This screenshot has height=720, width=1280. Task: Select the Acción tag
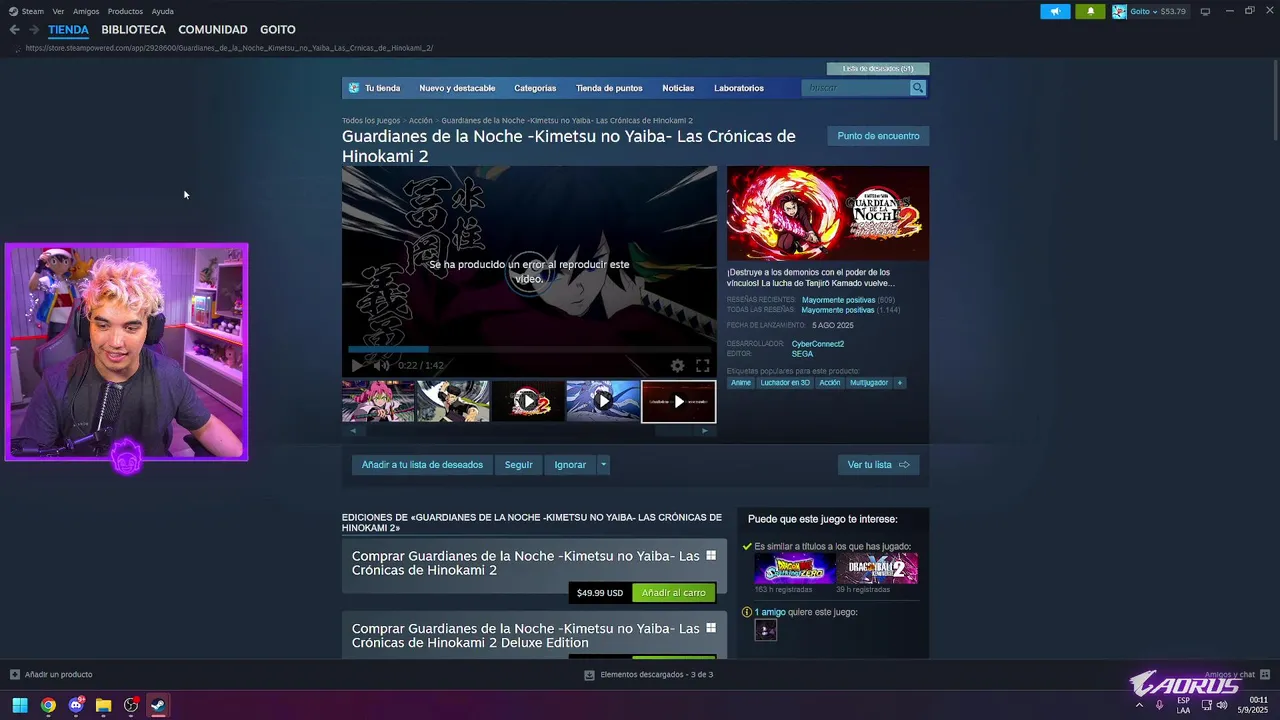pyautogui.click(x=830, y=383)
